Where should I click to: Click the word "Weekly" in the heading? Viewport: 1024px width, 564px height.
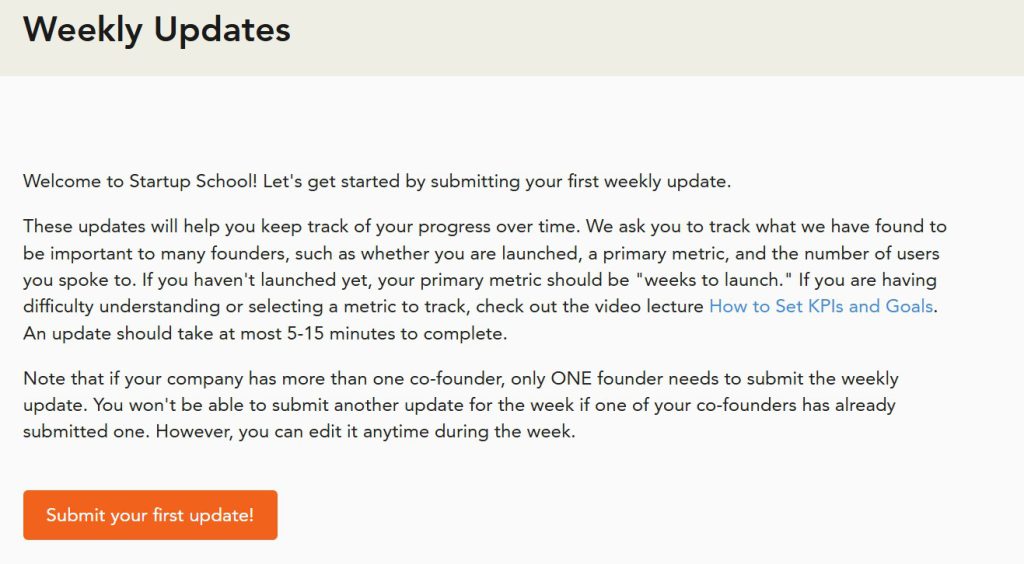(x=82, y=30)
